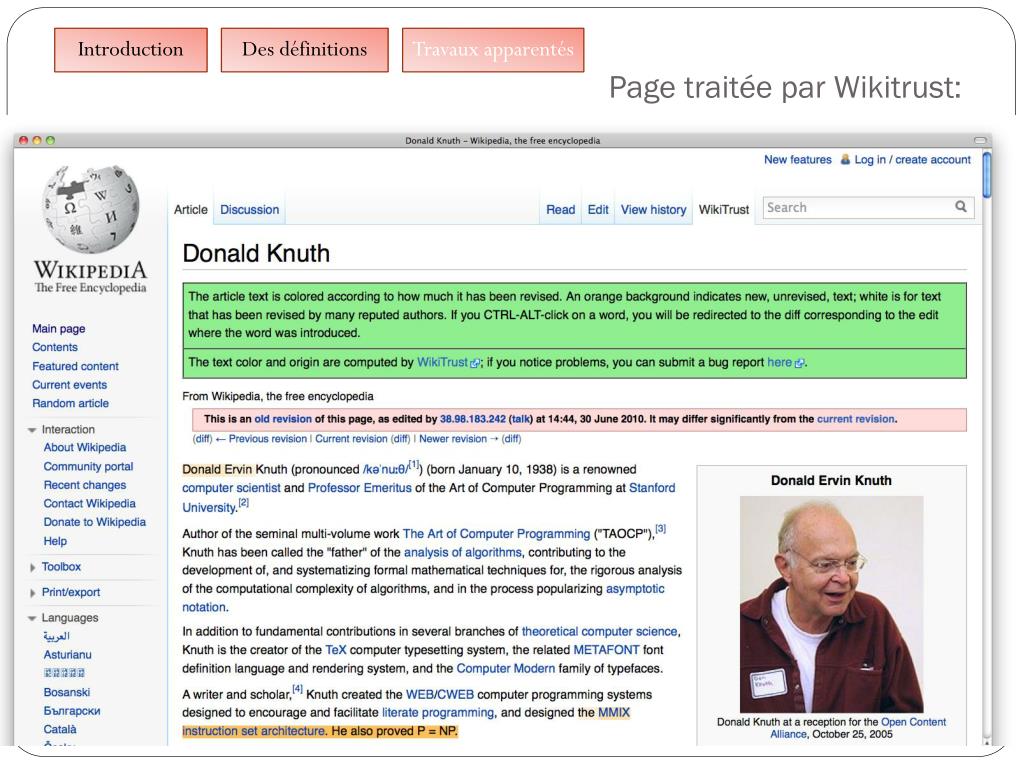Open IP 38.98.183.242 contributor link
The height and width of the screenshot is (767, 1023).
pyautogui.click(x=472, y=419)
